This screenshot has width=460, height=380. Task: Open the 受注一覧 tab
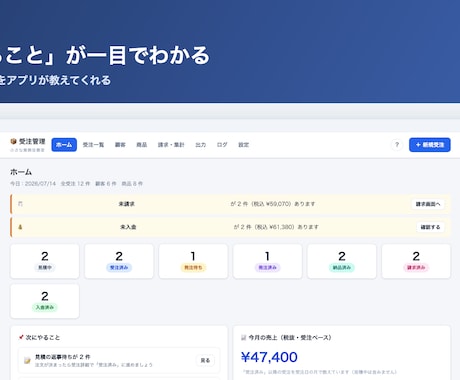[x=93, y=145]
